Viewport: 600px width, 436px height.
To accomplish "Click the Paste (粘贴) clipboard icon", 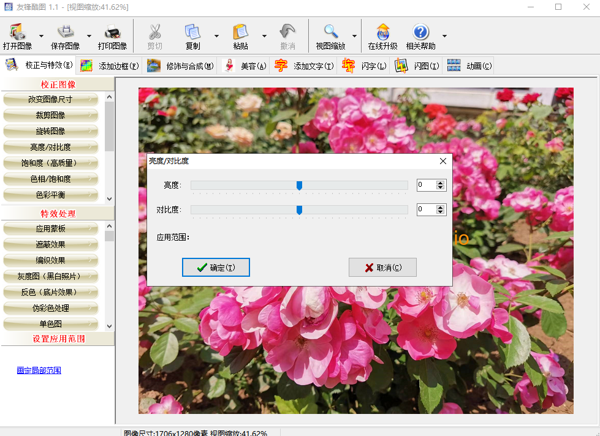I will point(240,32).
